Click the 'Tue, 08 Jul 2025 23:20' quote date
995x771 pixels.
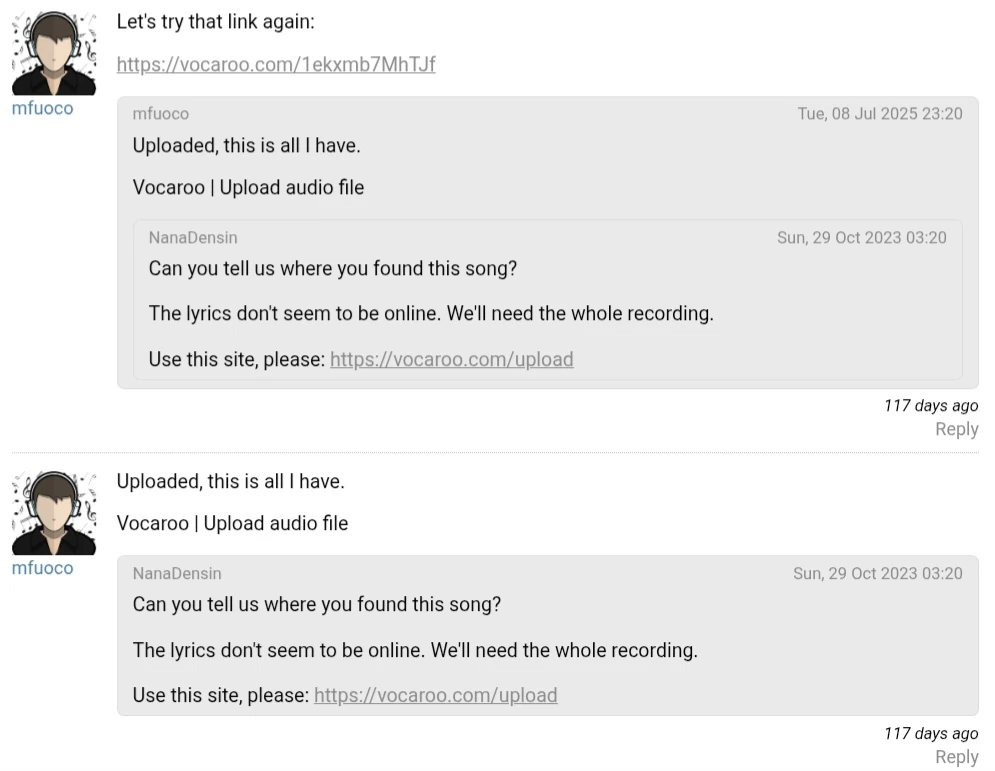tap(879, 114)
